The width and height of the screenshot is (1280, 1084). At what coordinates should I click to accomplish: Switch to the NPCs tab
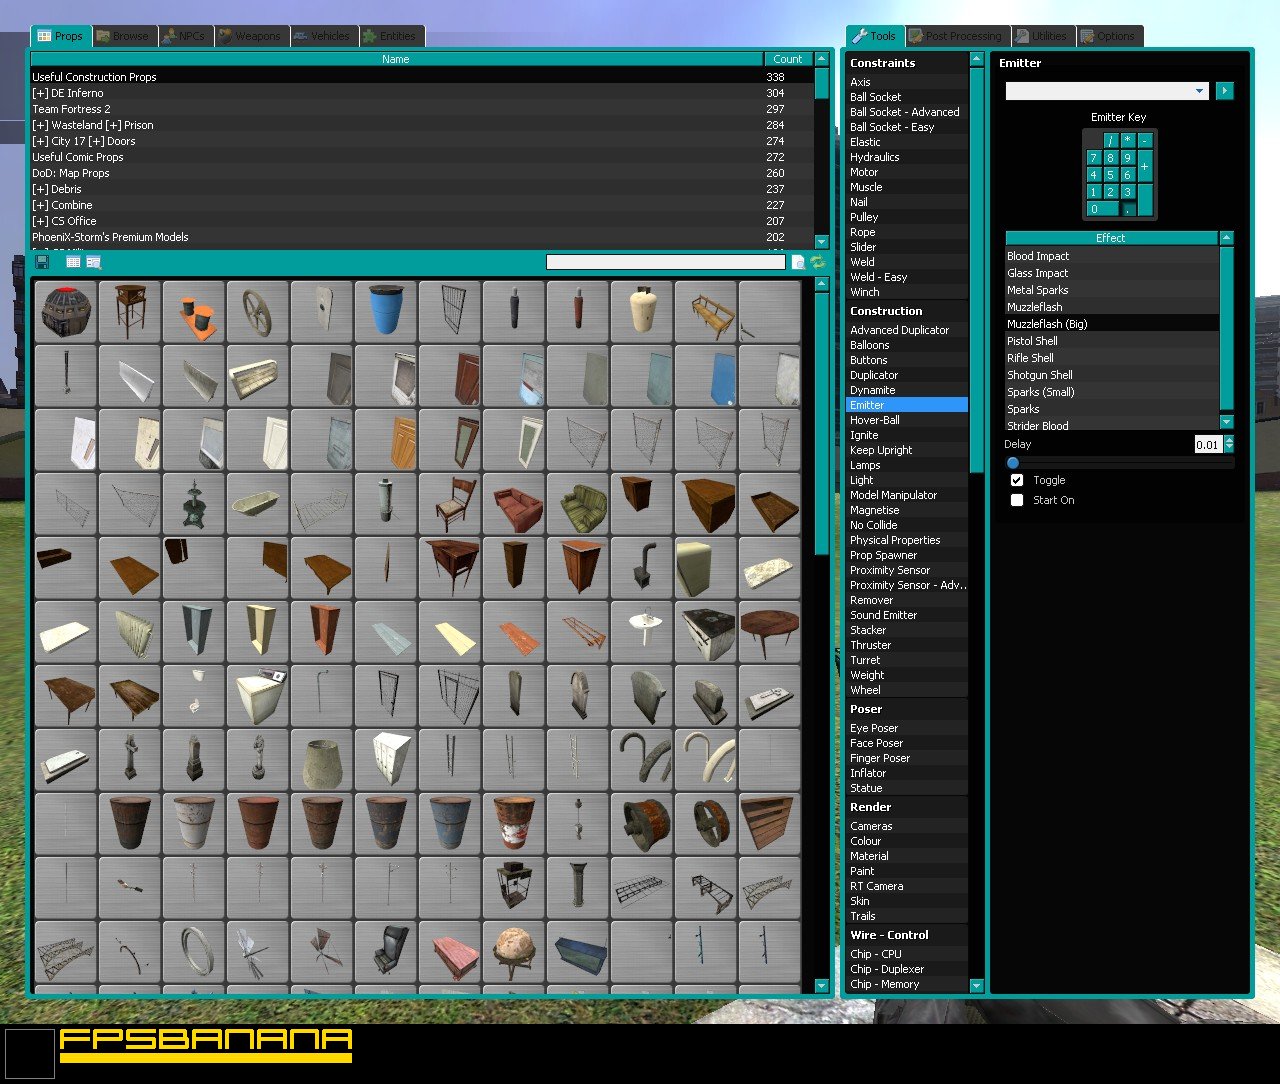(x=185, y=36)
